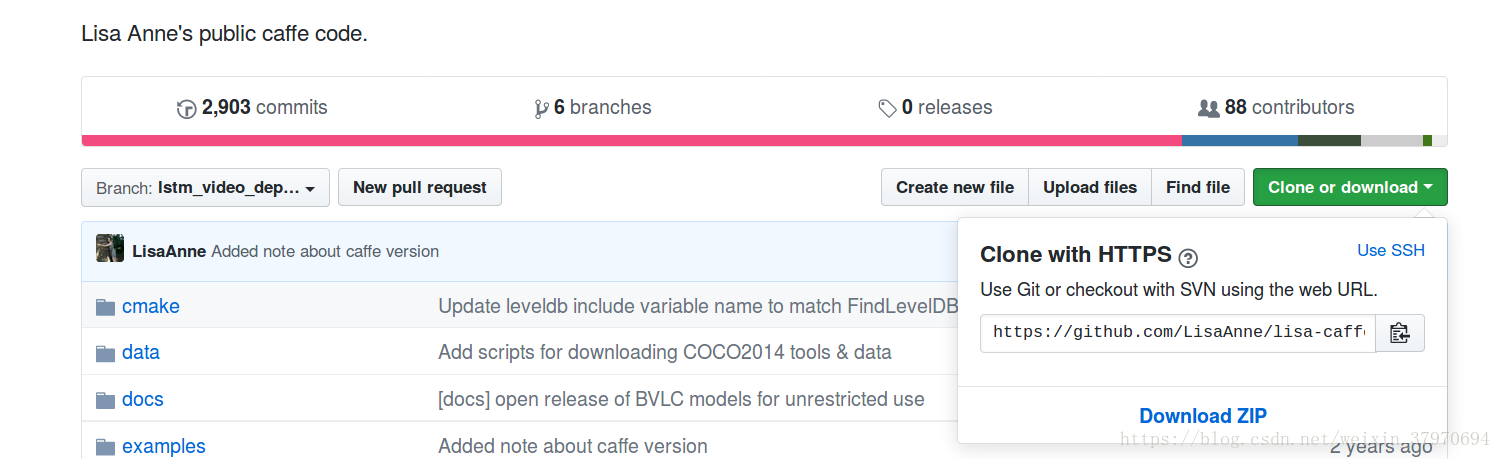Toggle the Clone or download dropdown
The width and height of the screenshot is (1501, 459).
[x=1349, y=187]
